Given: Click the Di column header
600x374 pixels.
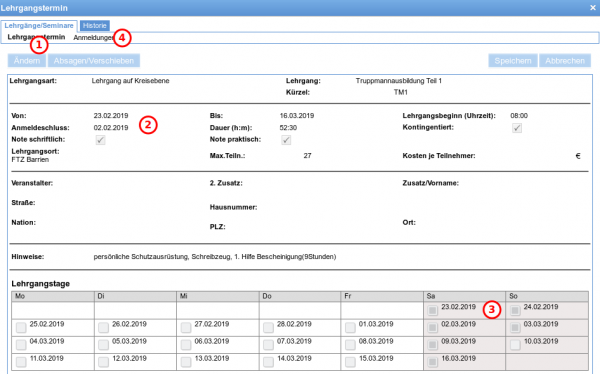Looking at the screenshot, I should (135, 296).
